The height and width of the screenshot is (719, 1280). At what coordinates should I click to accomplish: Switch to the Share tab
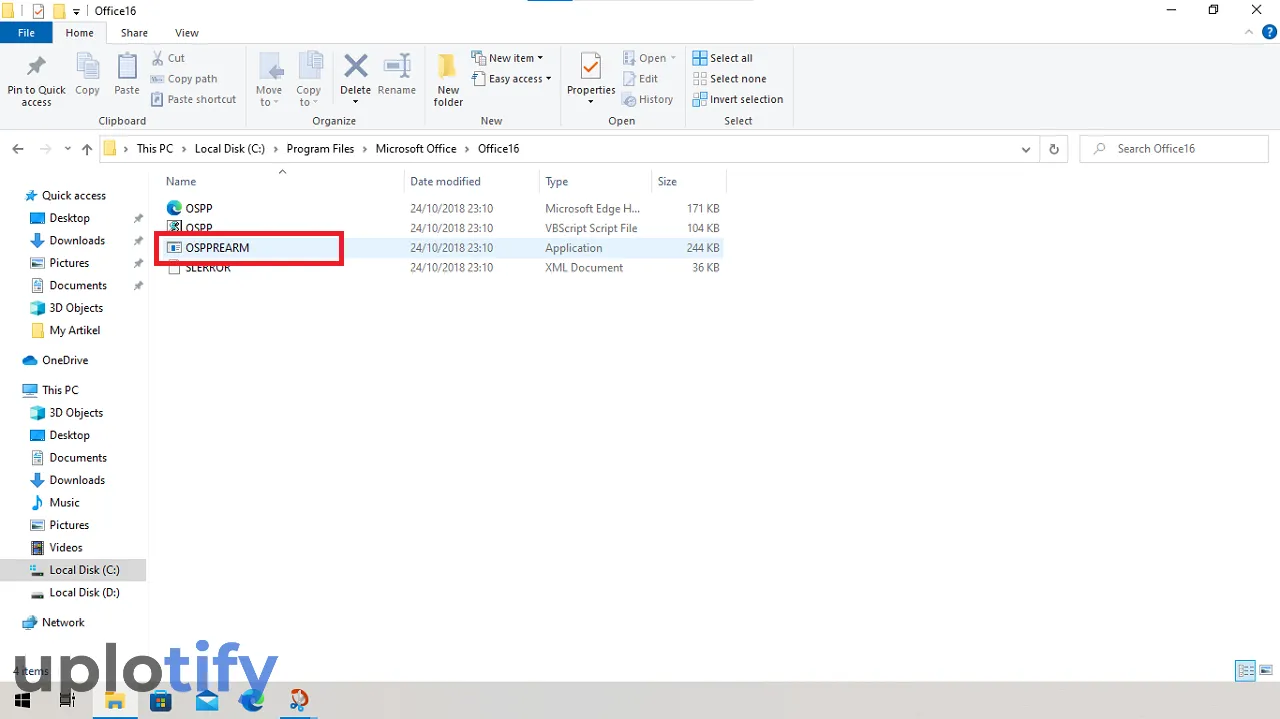134,33
